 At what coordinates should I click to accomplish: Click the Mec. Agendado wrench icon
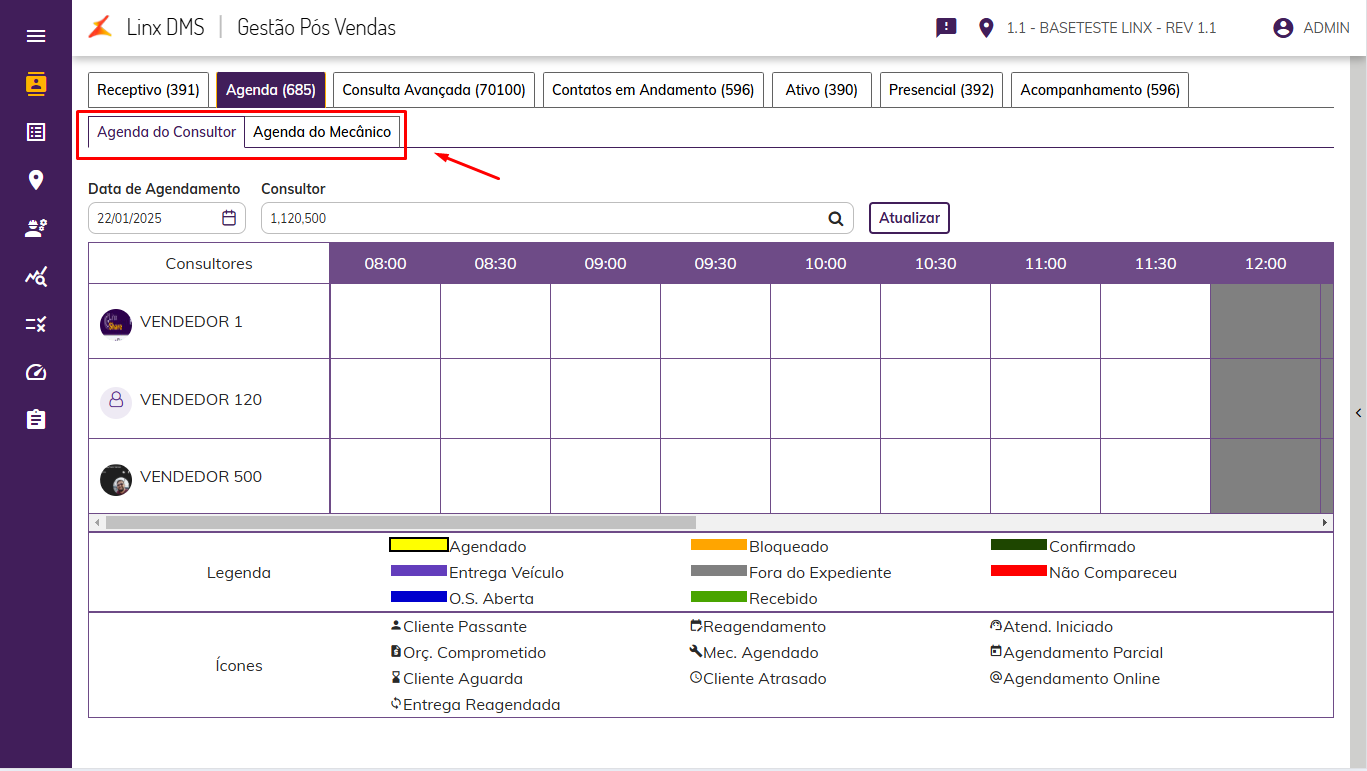click(696, 652)
